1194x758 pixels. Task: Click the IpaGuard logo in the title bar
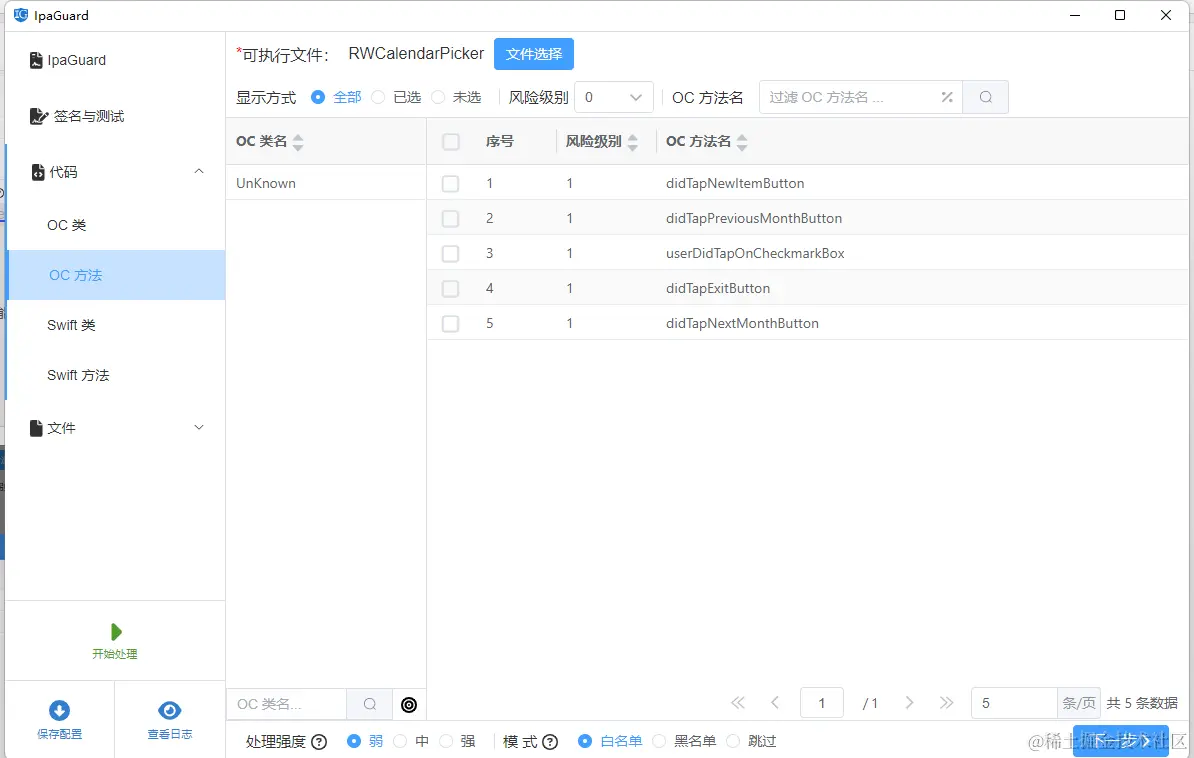(x=18, y=15)
